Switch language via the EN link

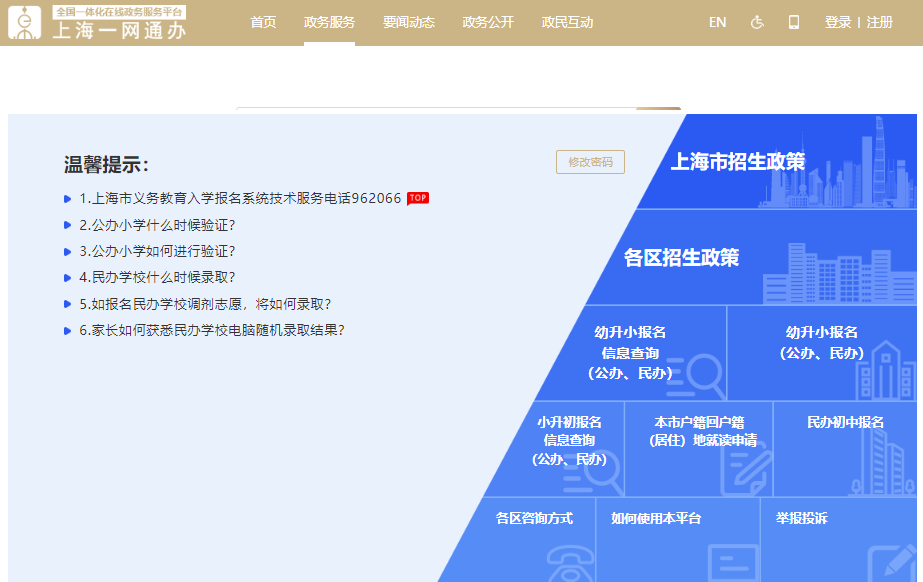click(x=717, y=22)
